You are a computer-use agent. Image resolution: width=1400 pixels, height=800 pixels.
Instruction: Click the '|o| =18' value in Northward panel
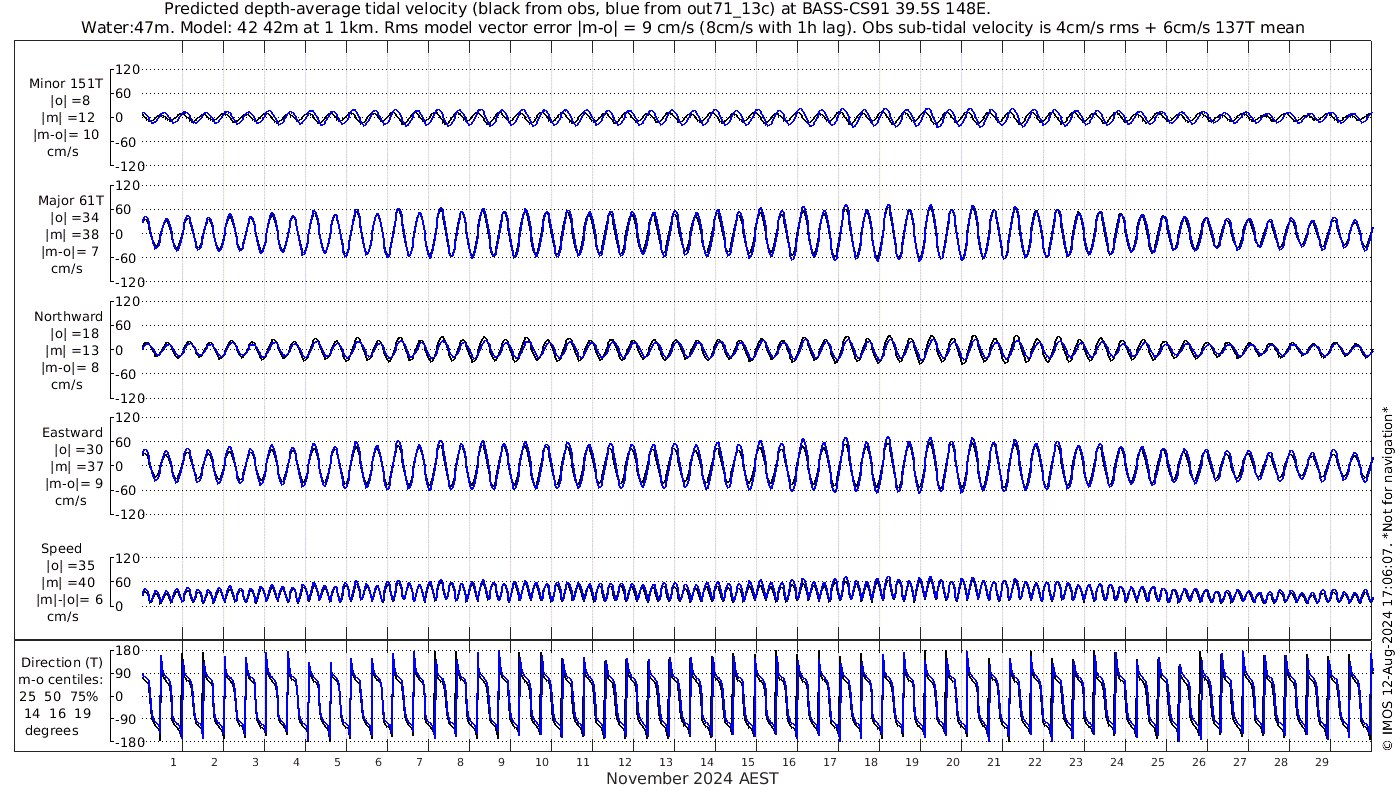[75, 333]
